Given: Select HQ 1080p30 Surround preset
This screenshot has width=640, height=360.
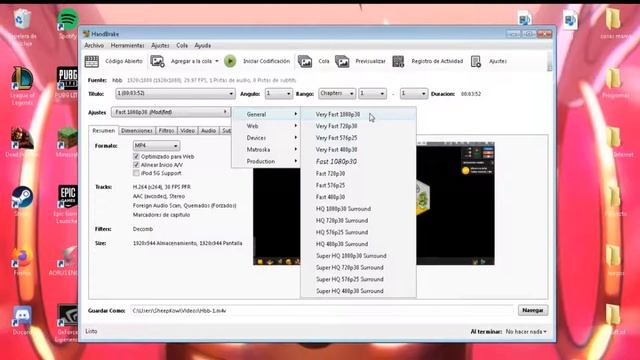Looking at the screenshot, I should [358, 209].
